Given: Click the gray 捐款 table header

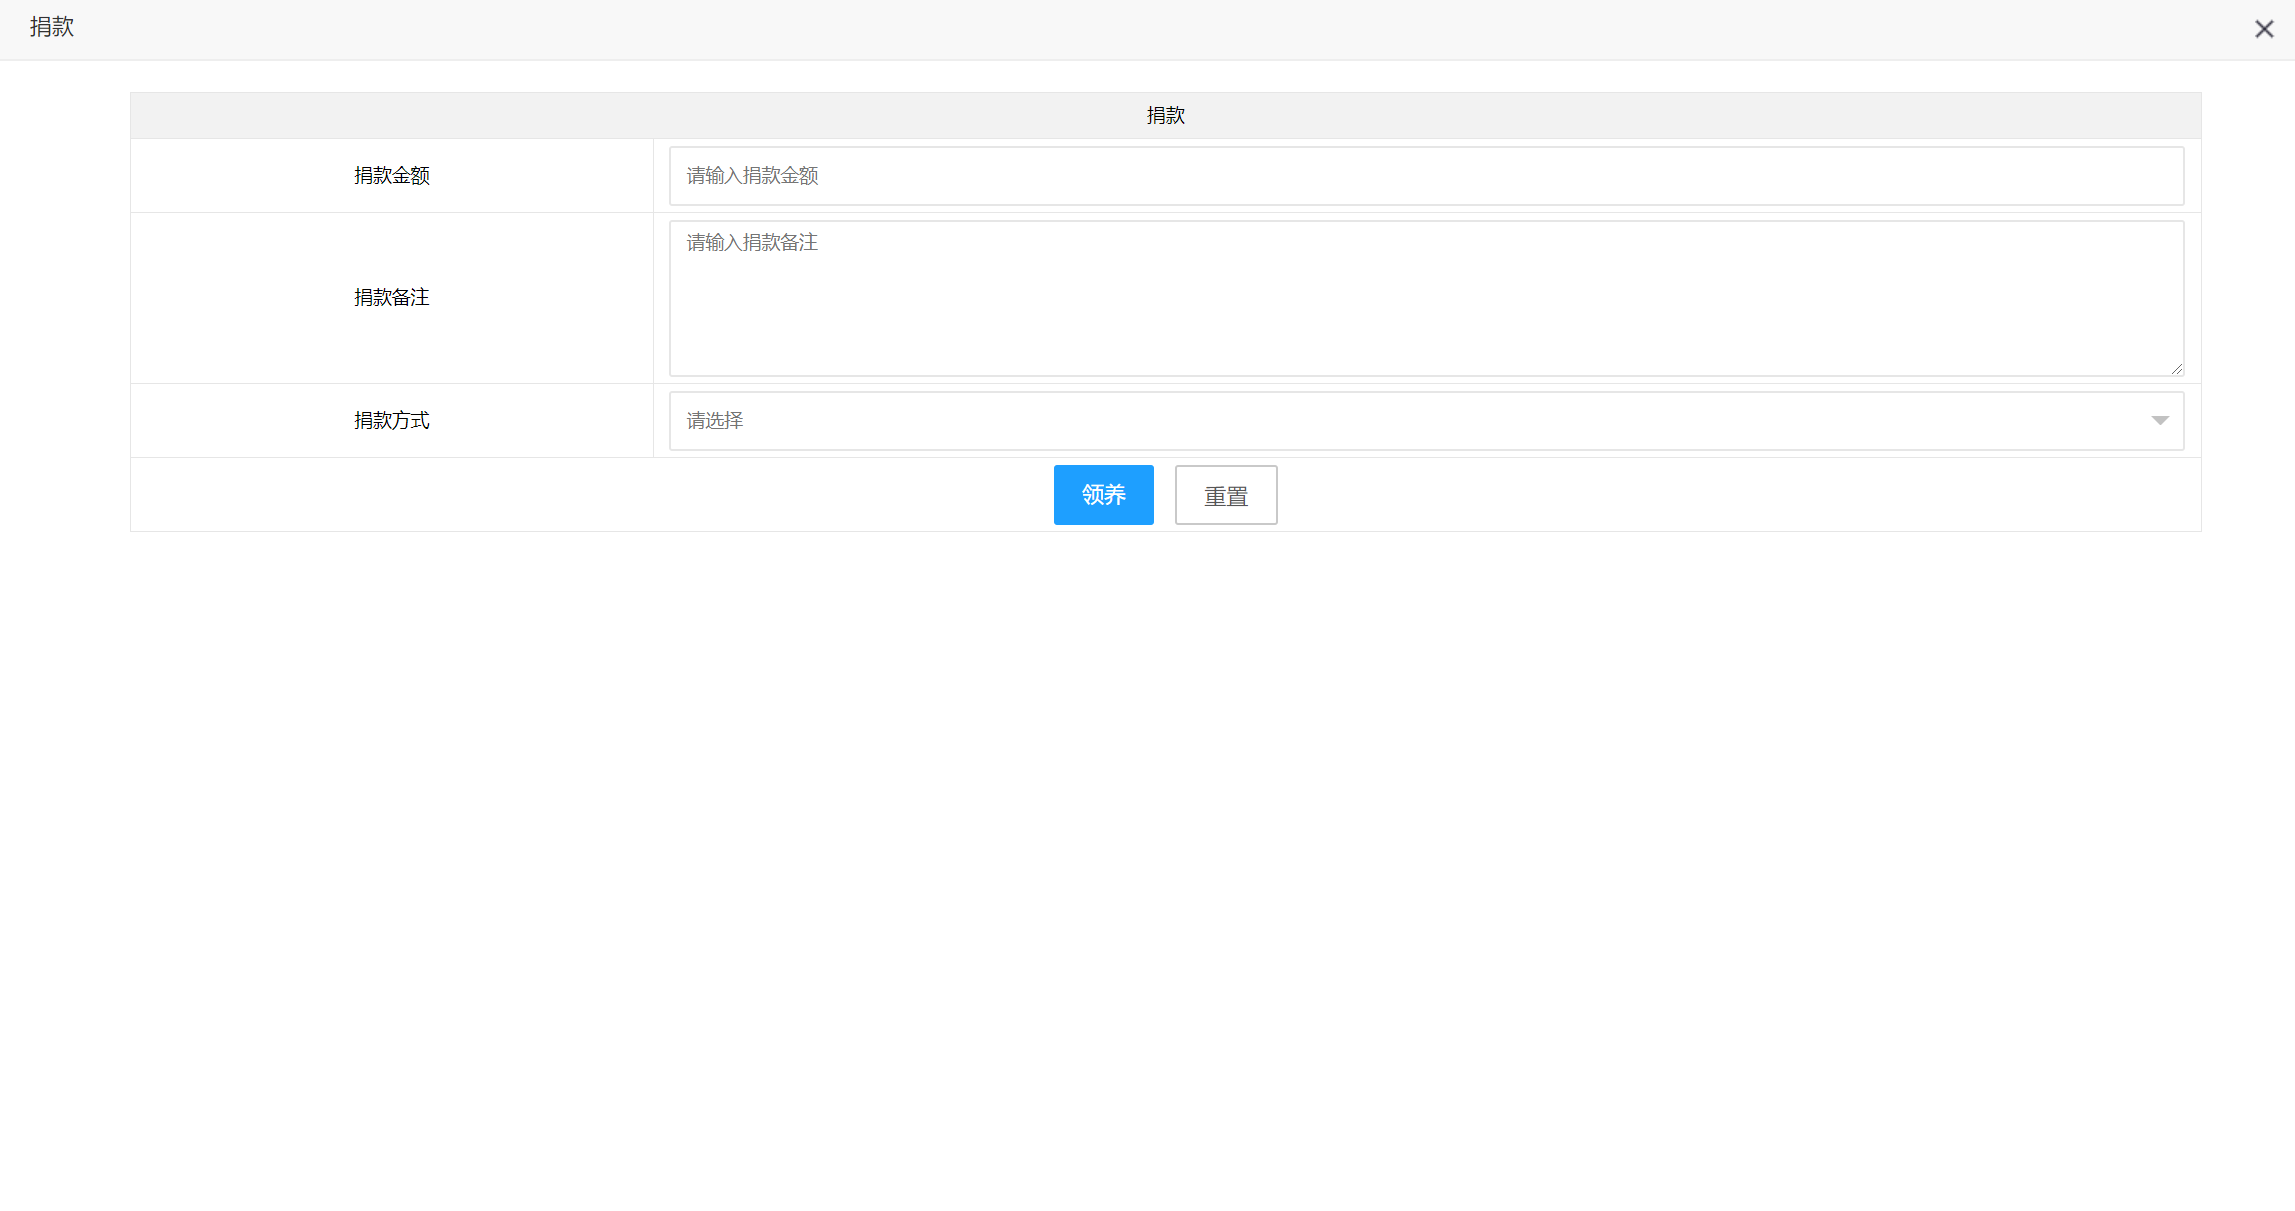Looking at the screenshot, I should tap(1165, 116).
